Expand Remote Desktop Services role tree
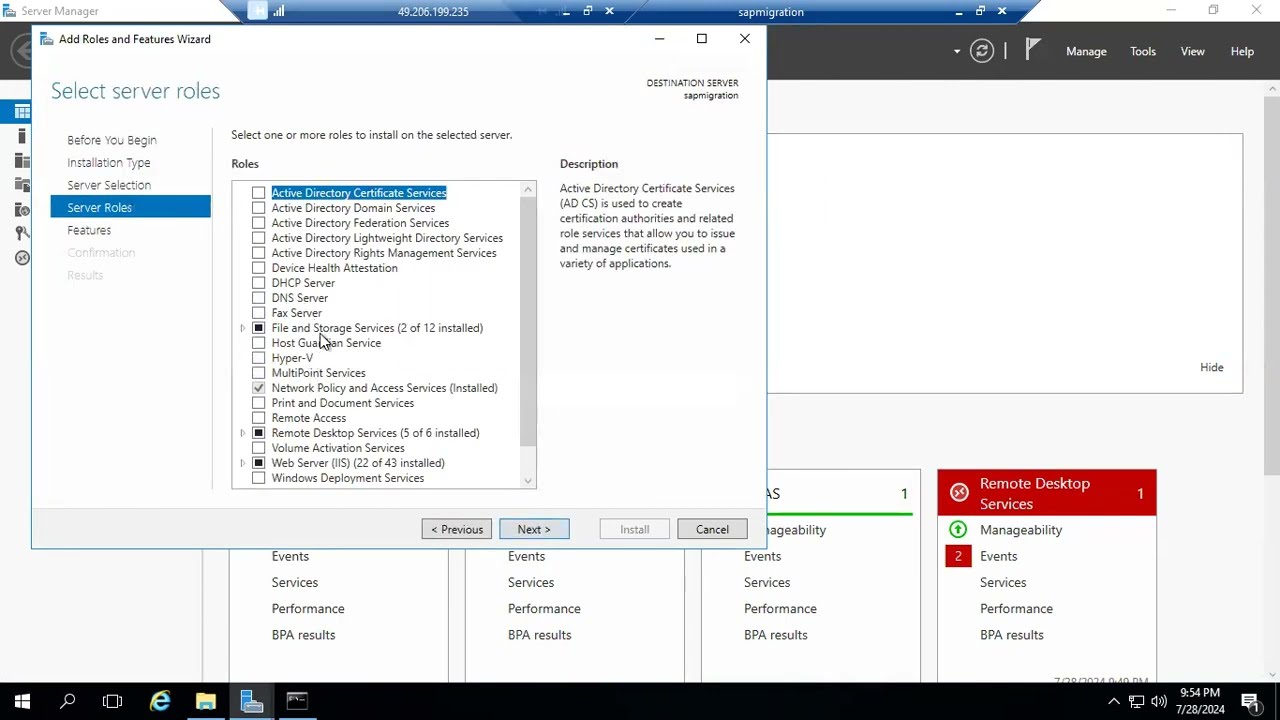The height and width of the screenshot is (720, 1280). coord(242,433)
